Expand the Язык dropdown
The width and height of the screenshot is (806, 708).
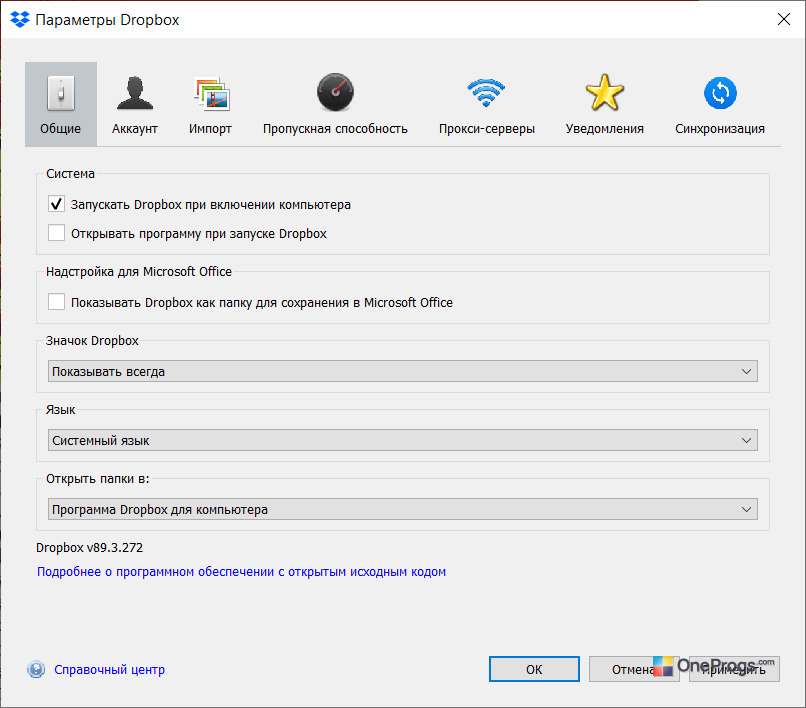(402, 440)
